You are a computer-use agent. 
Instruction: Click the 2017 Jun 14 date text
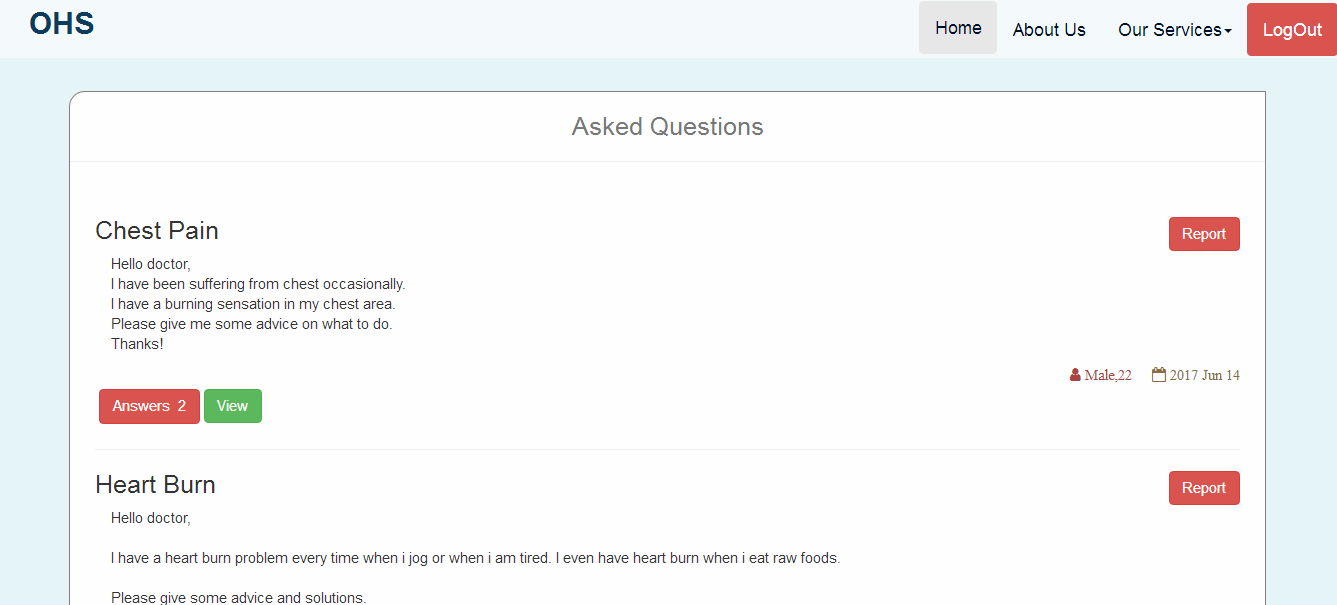point(1205,375)
